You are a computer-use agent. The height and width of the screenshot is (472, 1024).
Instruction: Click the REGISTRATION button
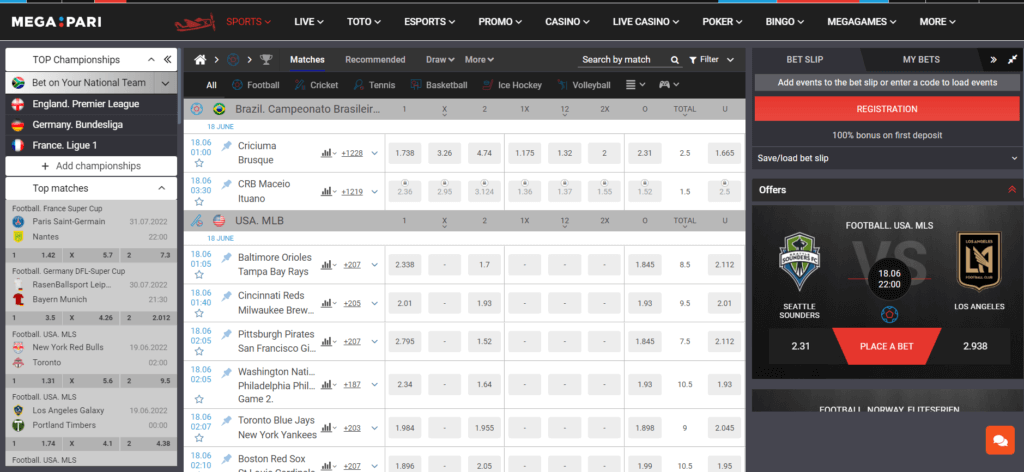887,109
